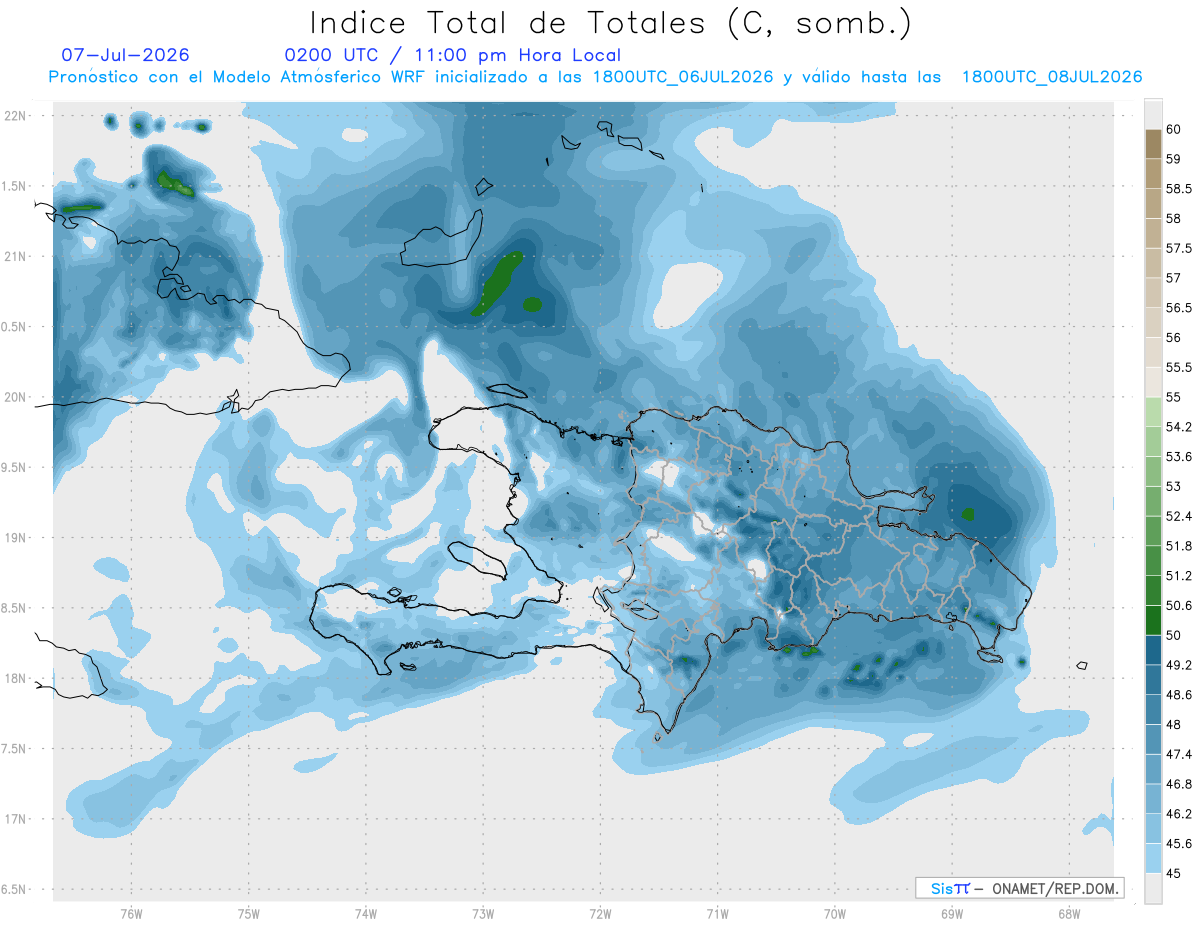Click the longitude label '75W'
The width and height of the screenshot is (1200, 927).
pyautogui.click(x=248, y=914)
